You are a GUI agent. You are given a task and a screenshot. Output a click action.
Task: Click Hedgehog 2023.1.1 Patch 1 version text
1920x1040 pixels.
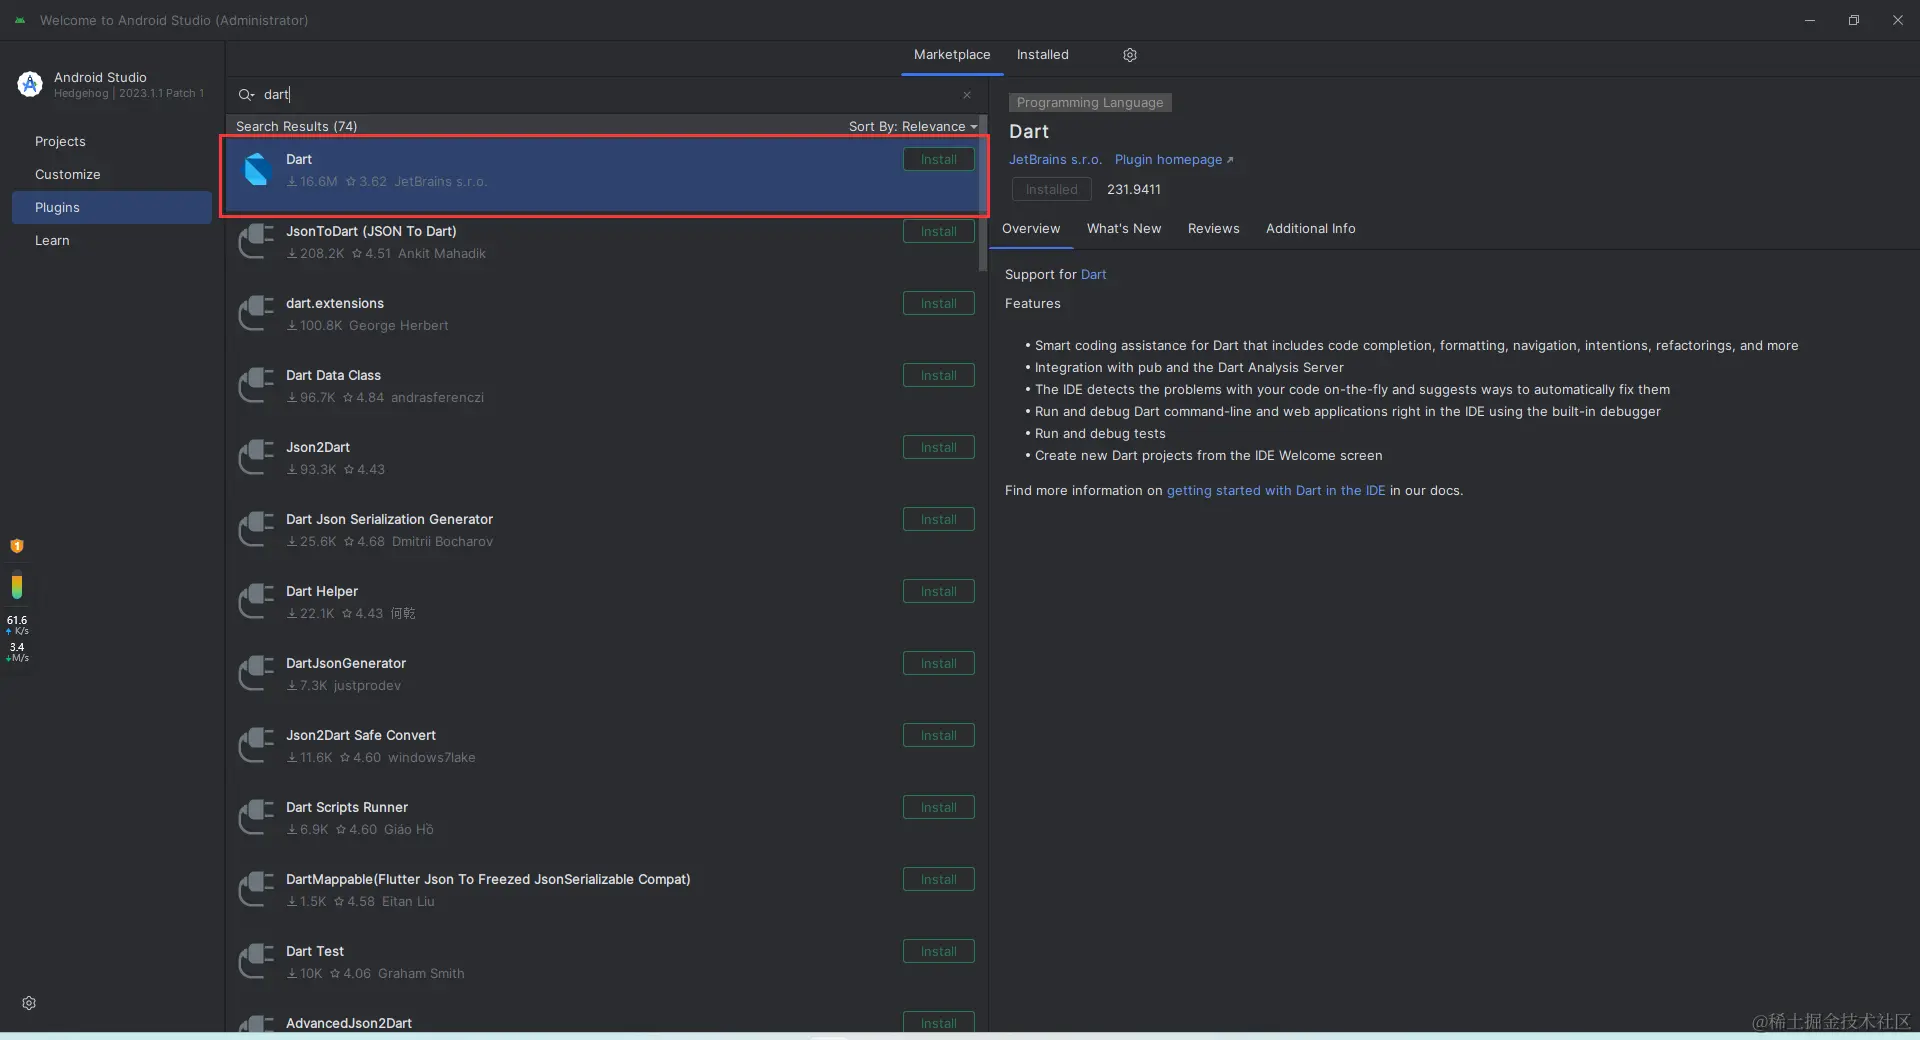pyautogui.click(x=129, y=93)
